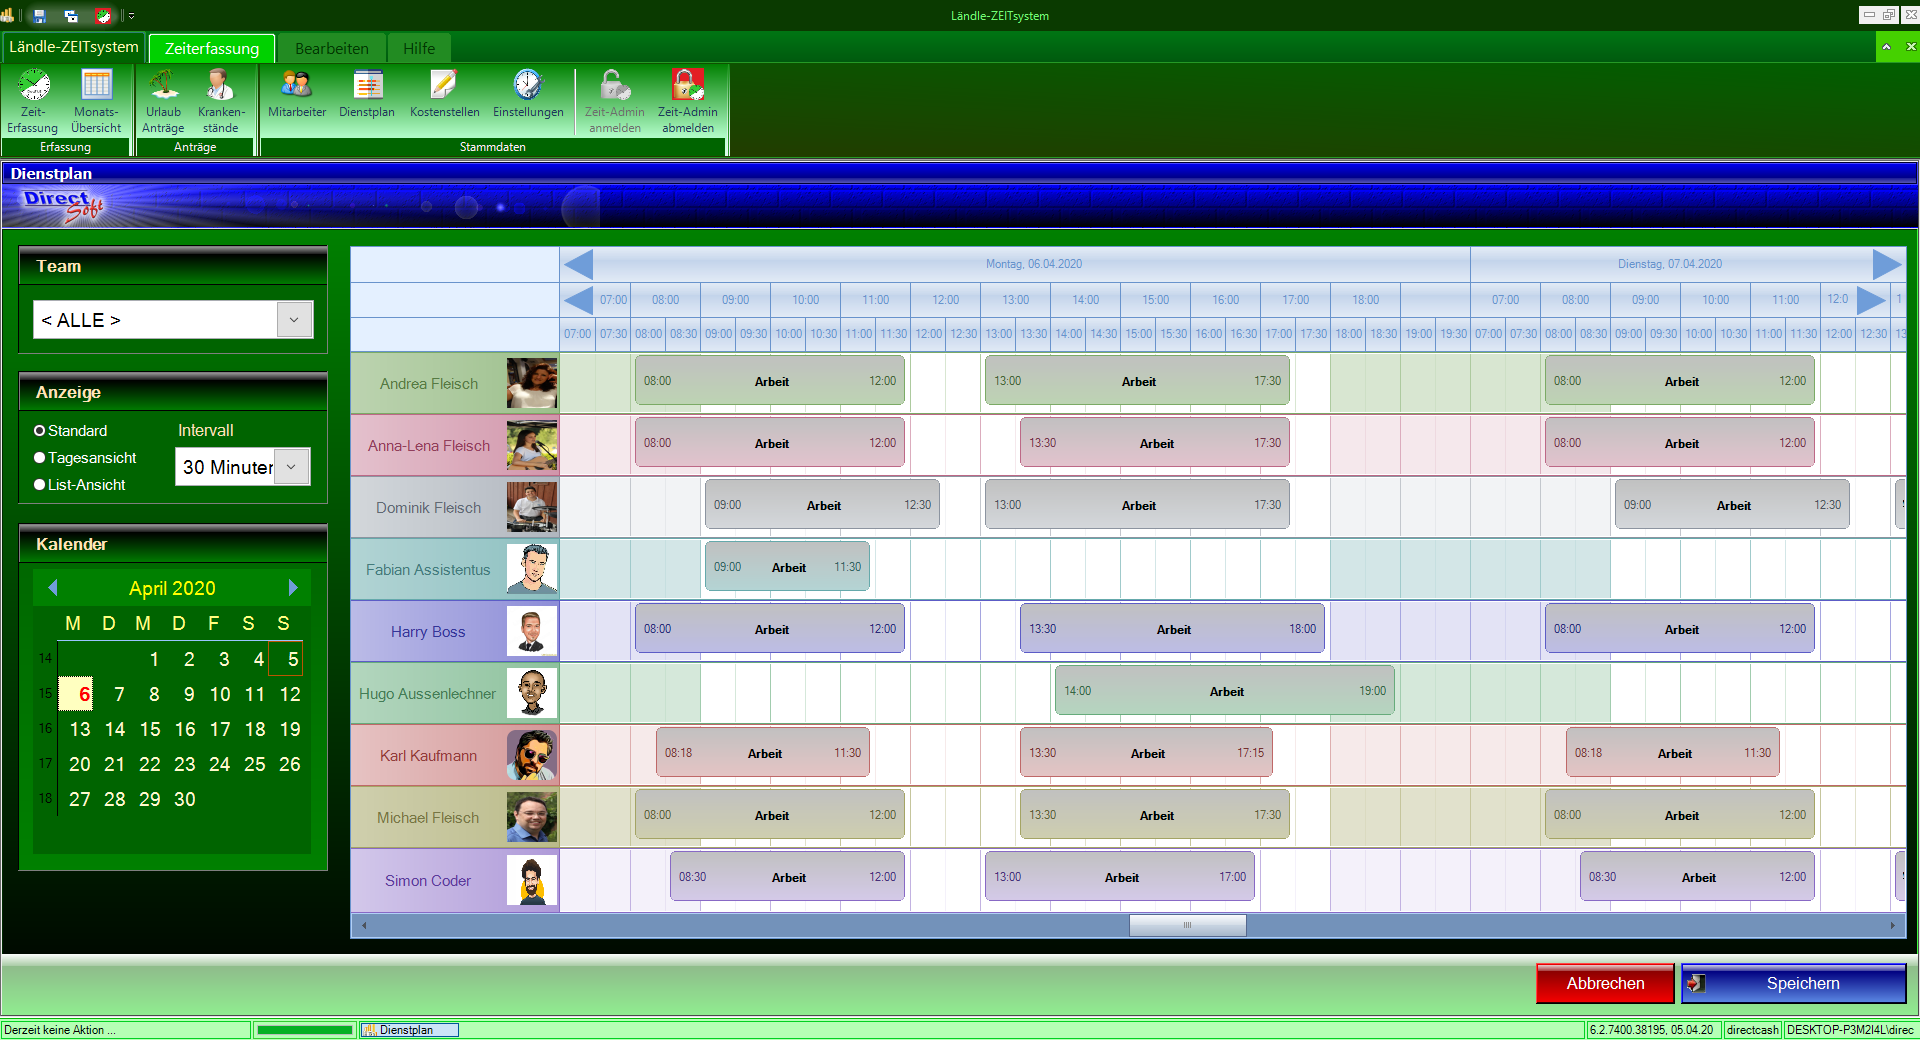Select April 6 in the calendar
1920x1040 pixels.
pyautogui.click(x=77, y=694)
